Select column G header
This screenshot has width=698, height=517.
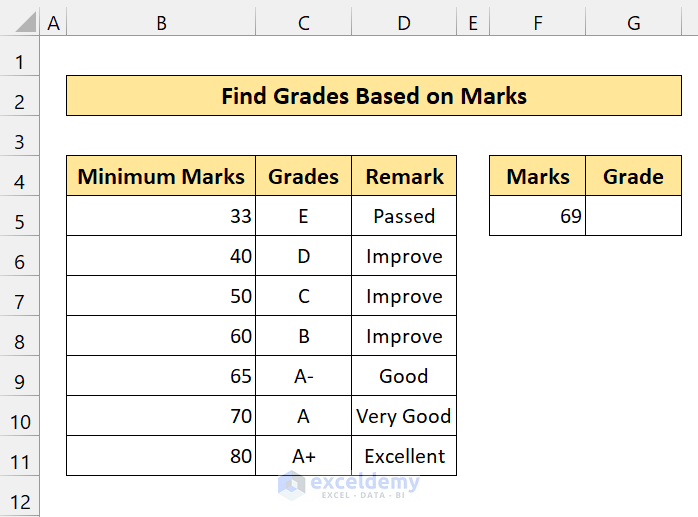pos(633,22)
